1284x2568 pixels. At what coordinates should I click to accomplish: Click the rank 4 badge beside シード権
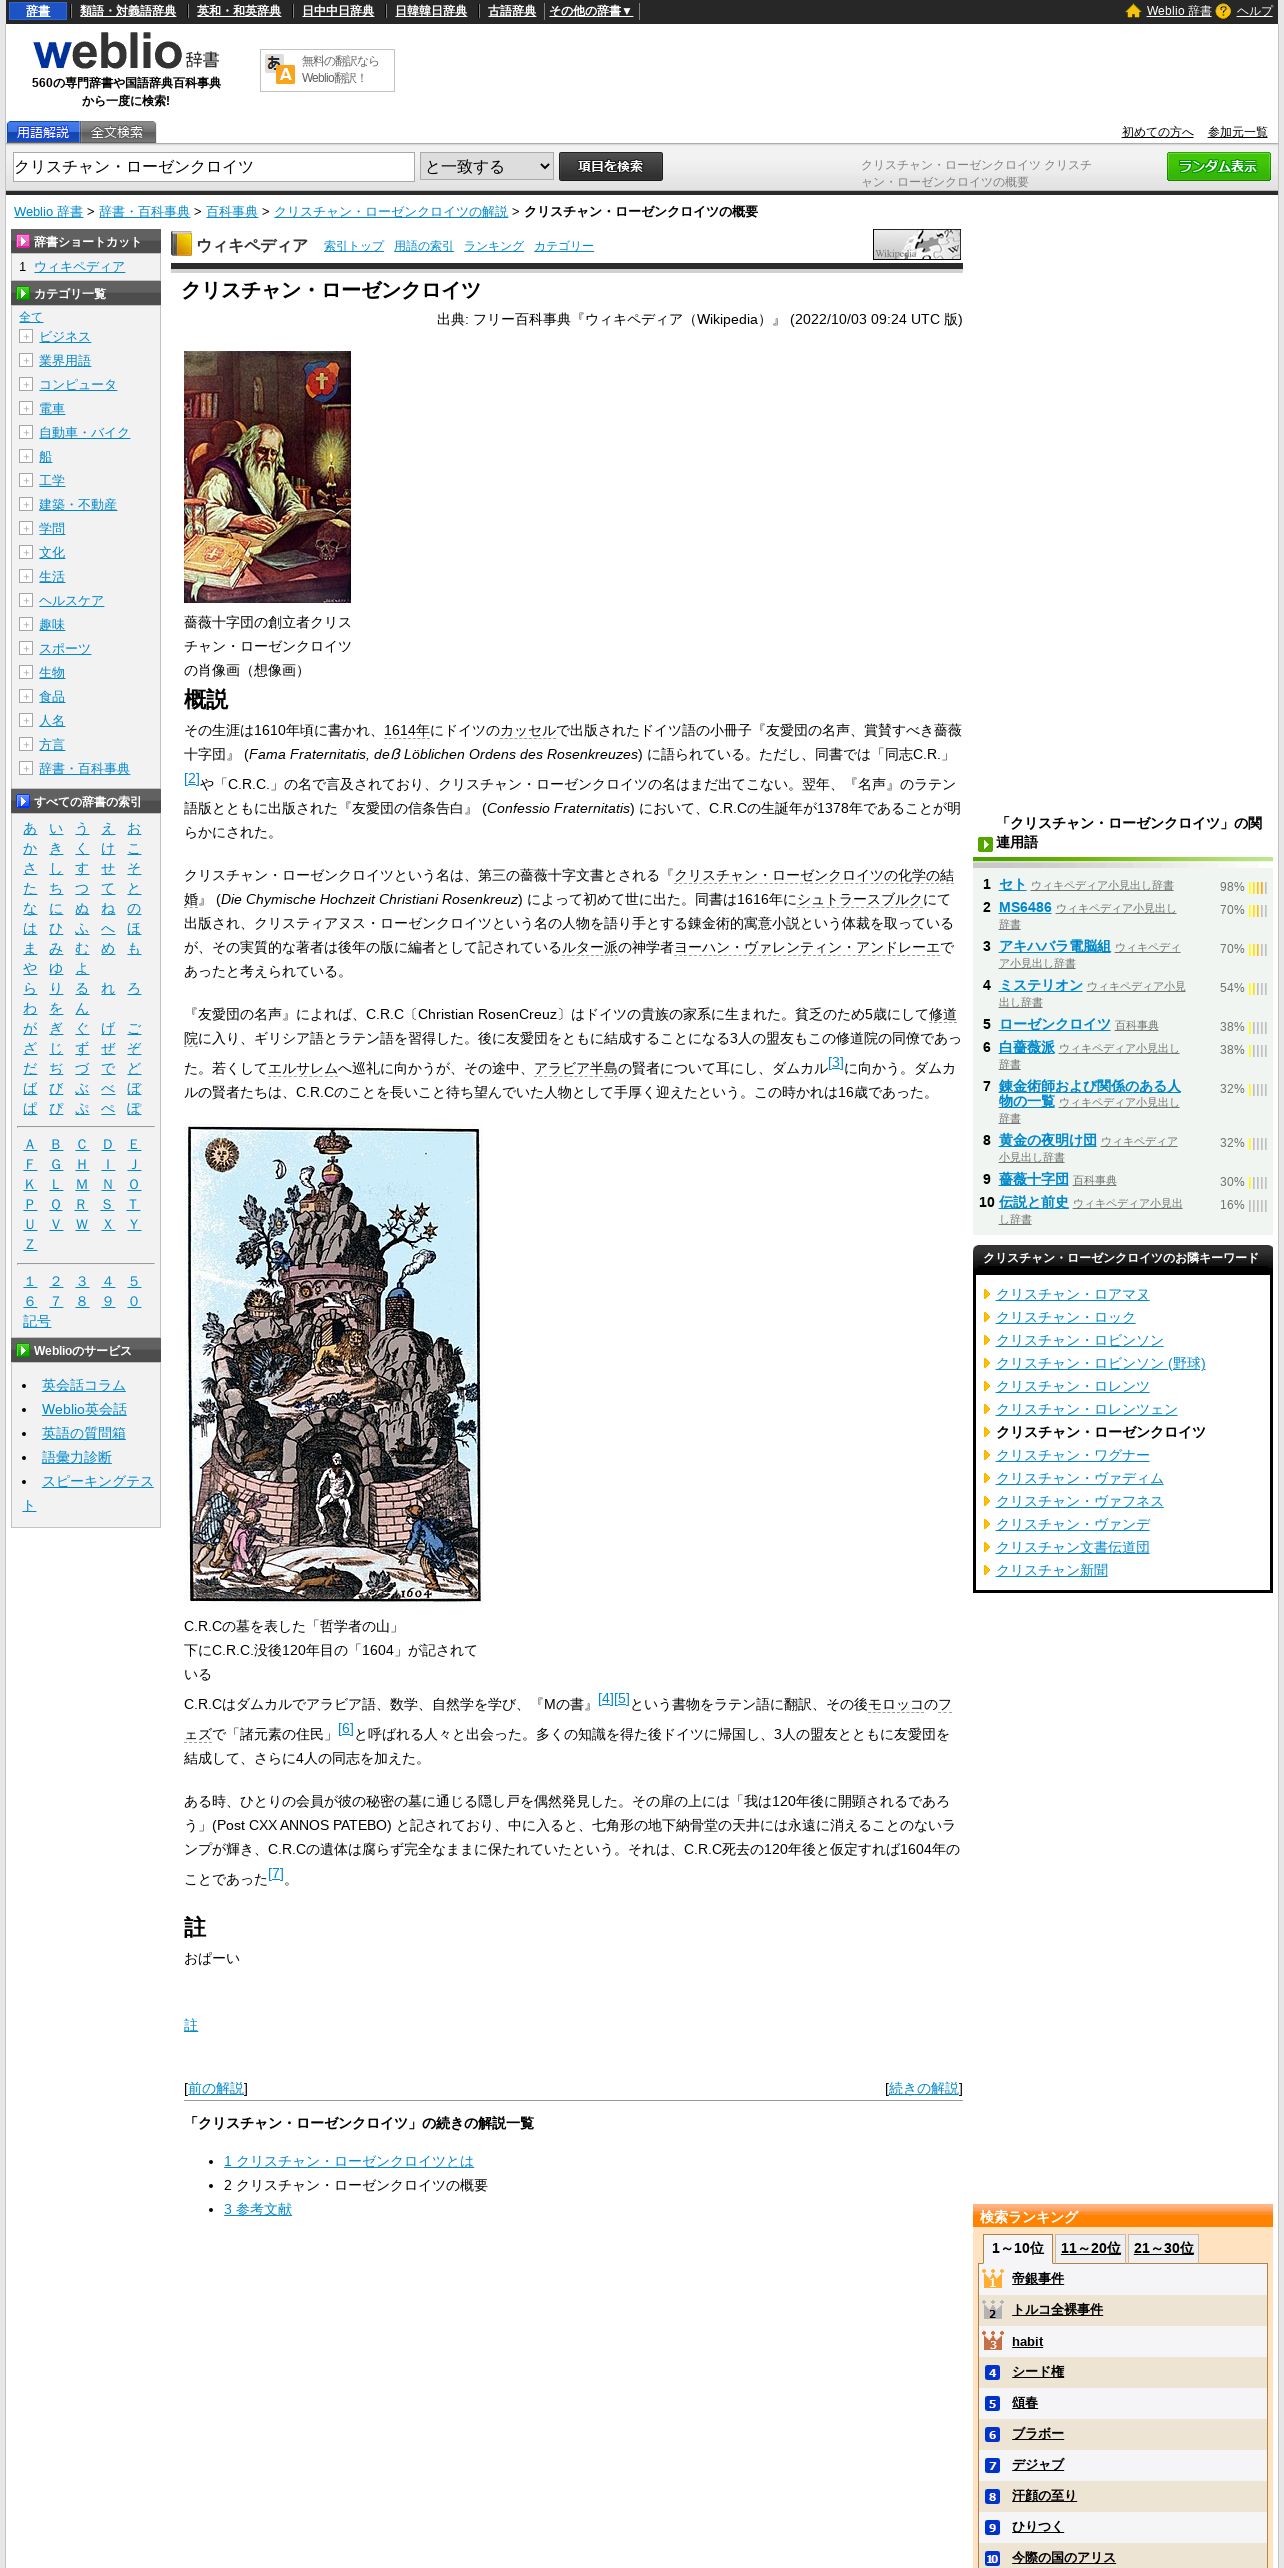click(x=992, y=2372)
